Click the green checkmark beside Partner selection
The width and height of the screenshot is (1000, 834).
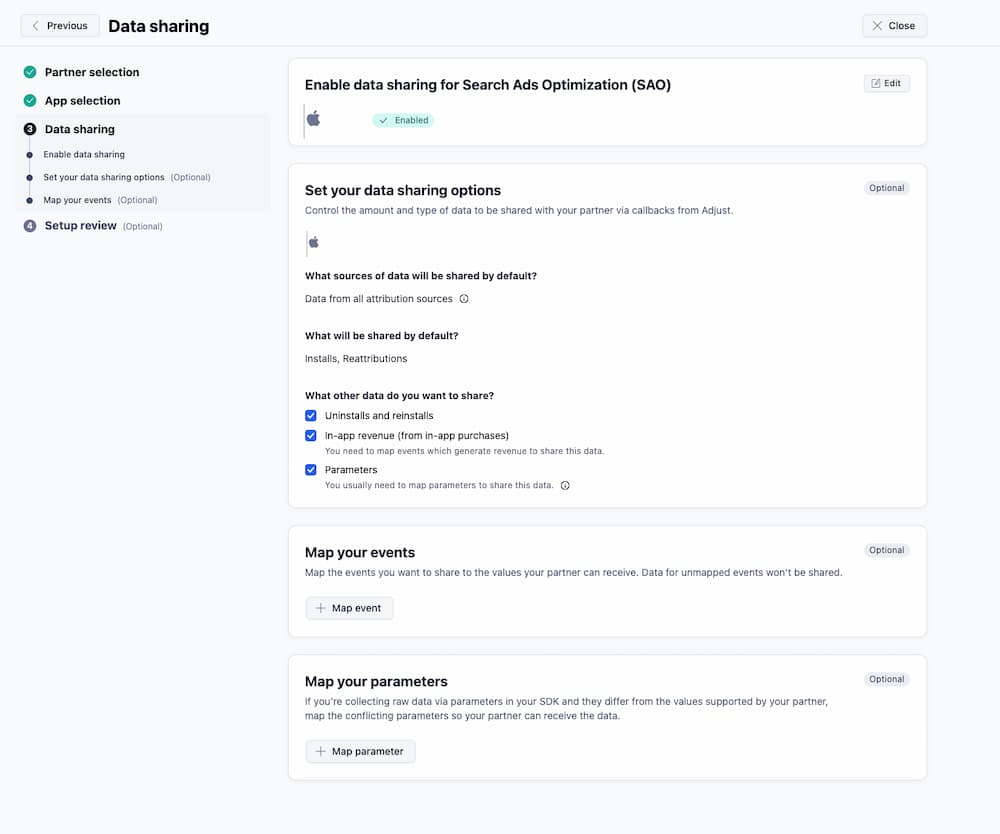click(29, 72)
